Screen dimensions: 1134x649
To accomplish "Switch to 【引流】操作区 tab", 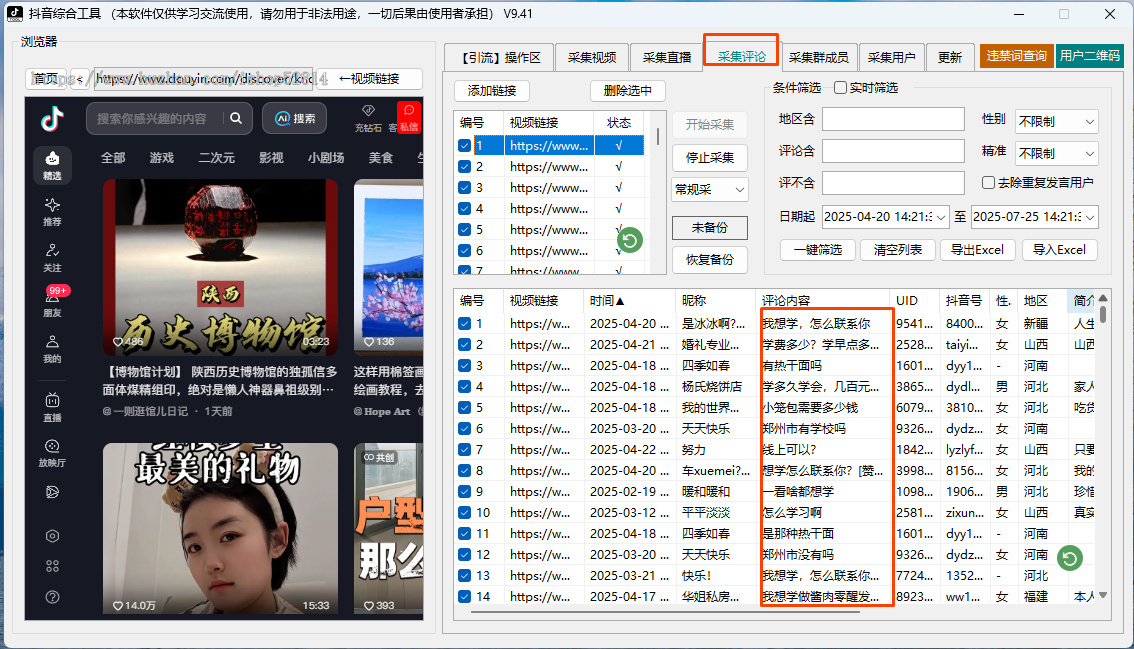I will coord(499,57).
